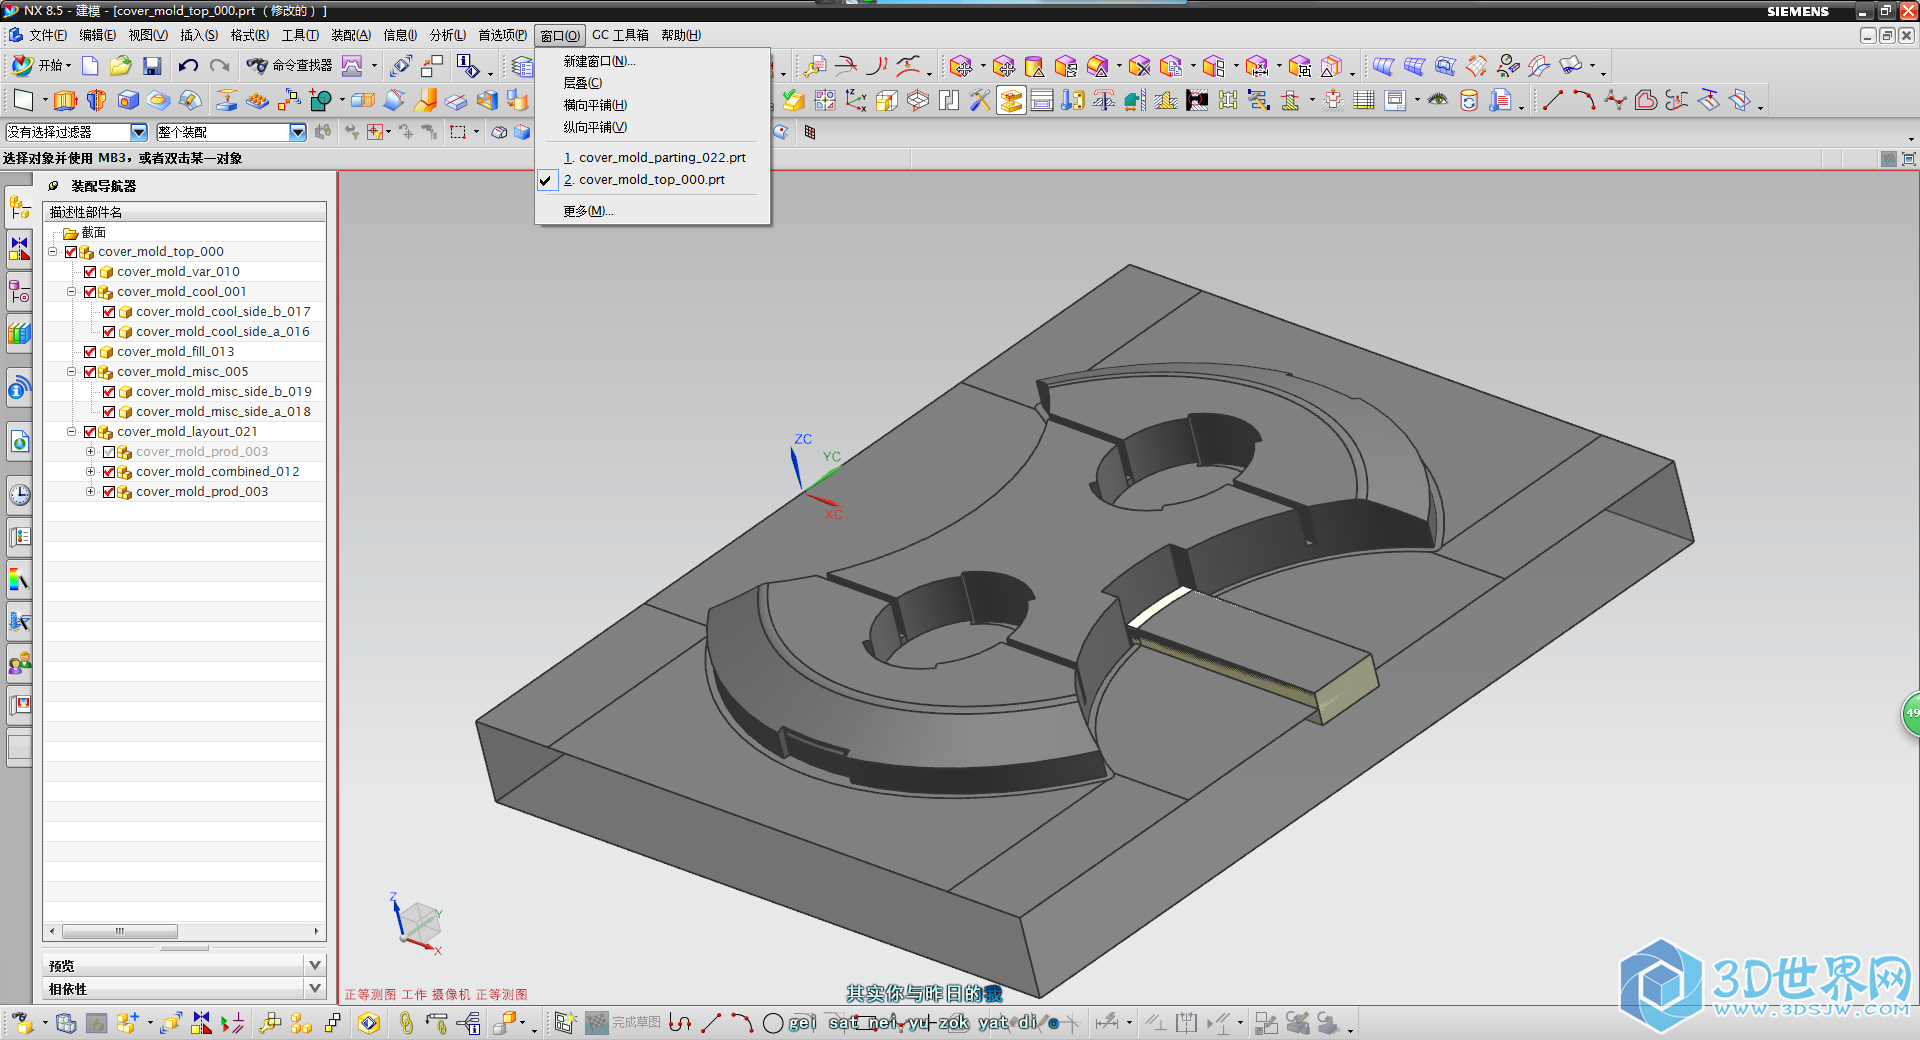1920x1040 pixels.
Task: Click the navigator horizontal scrollbar thumb
Action: [119, 931]
